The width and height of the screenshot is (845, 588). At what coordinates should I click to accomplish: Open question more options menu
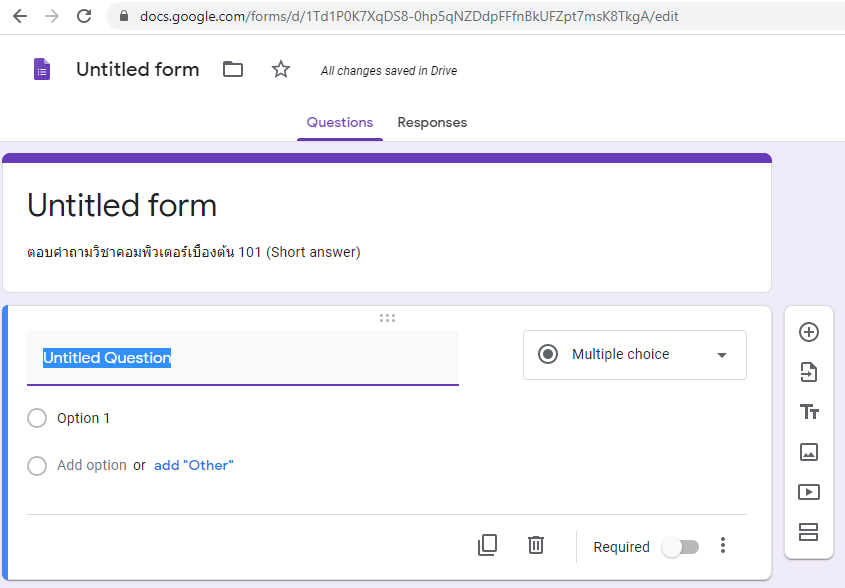[723, 546]
